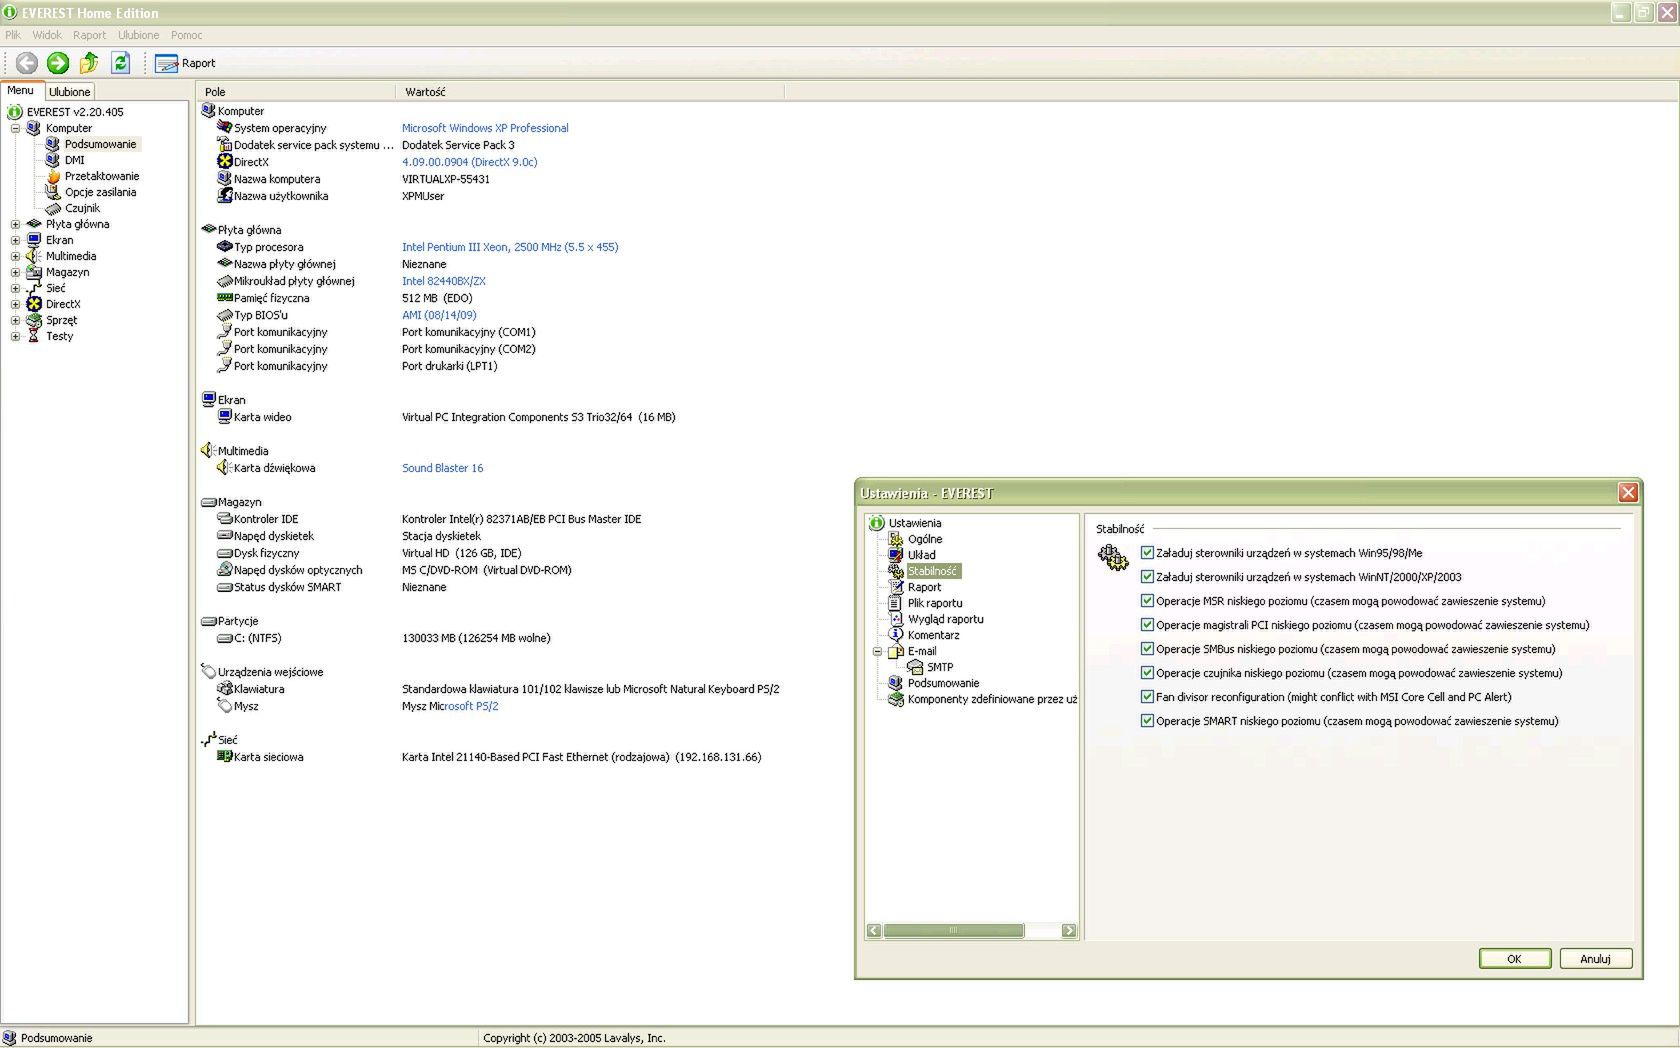Select Układ icon in settings tree

[x=896, y=555]
